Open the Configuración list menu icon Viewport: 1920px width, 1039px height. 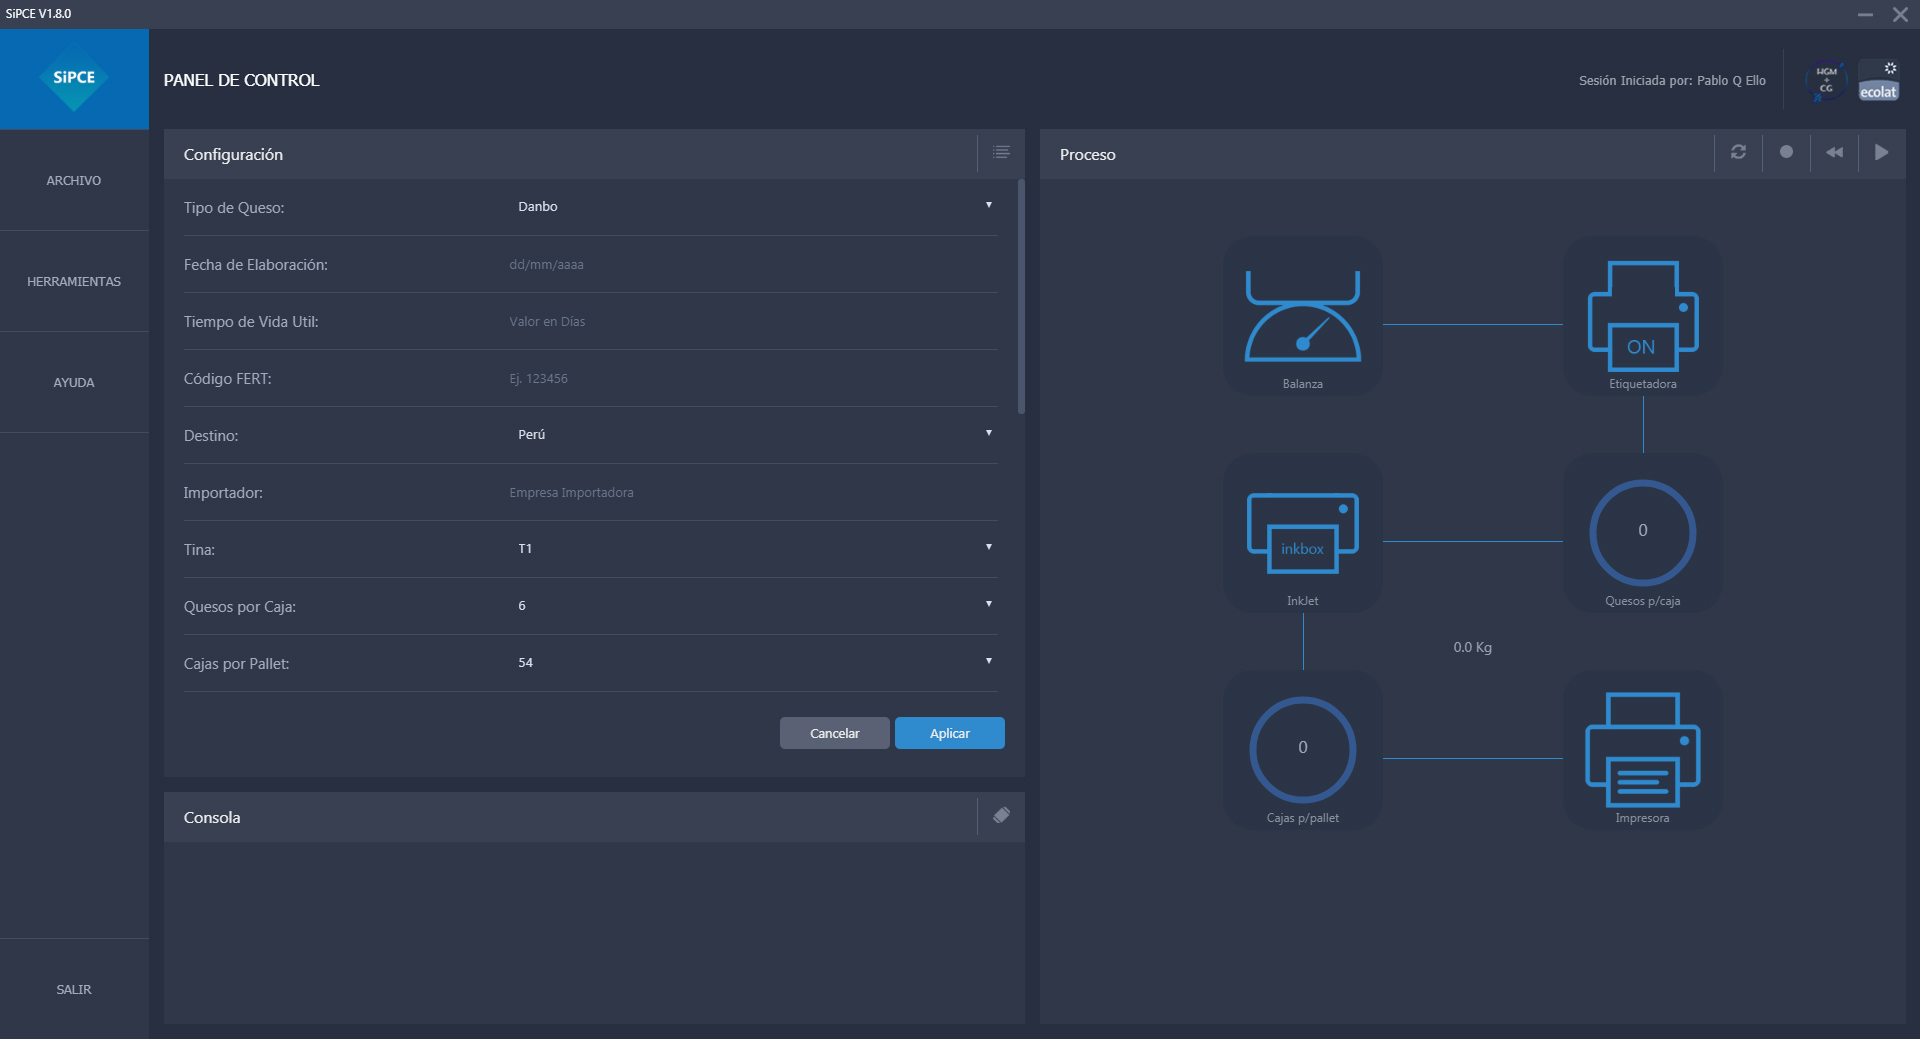(x=1001, y=153)
